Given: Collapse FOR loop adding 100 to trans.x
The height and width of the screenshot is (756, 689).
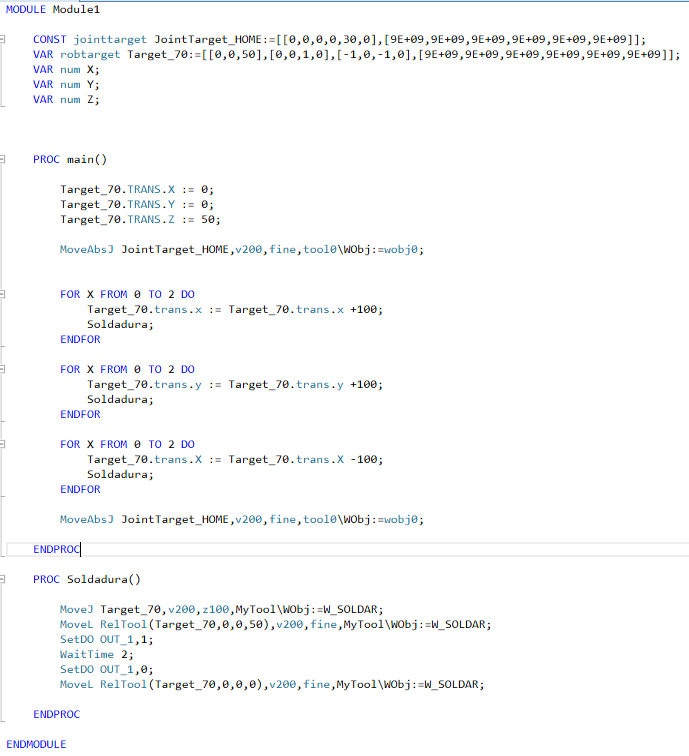Looking at the screenshot, I should tap(2, 294).
